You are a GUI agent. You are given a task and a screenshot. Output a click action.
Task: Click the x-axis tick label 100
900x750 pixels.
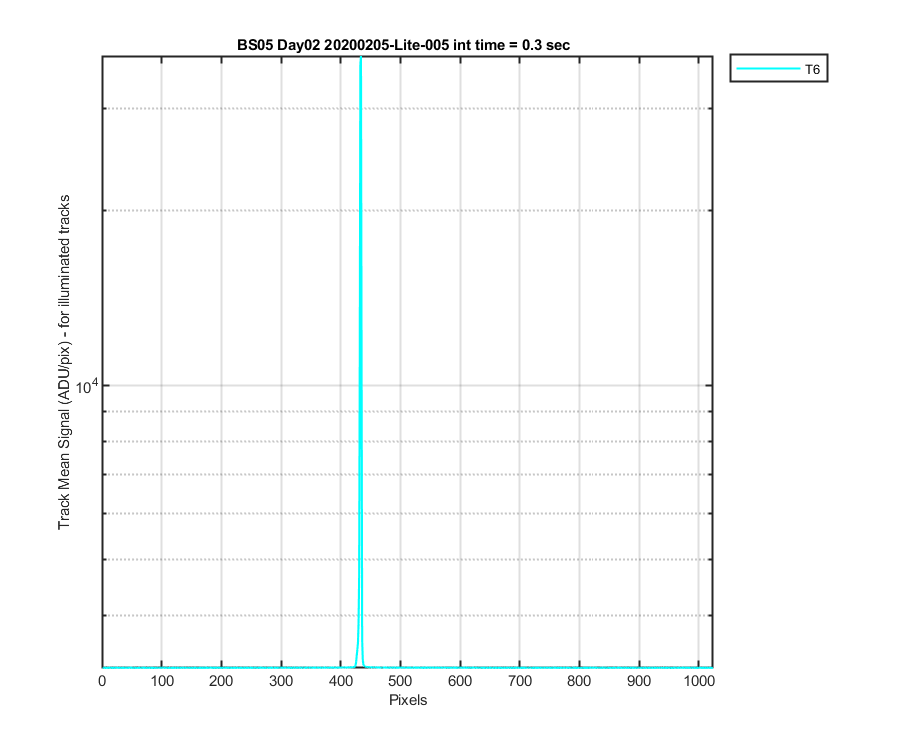[162, 681]
